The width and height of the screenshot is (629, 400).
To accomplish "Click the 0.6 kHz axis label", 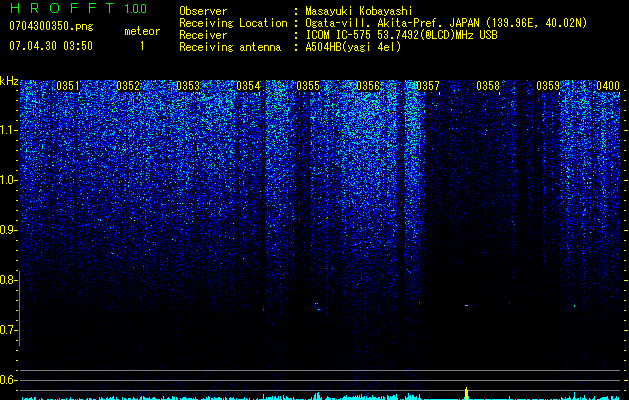I will tap(8, 380).
